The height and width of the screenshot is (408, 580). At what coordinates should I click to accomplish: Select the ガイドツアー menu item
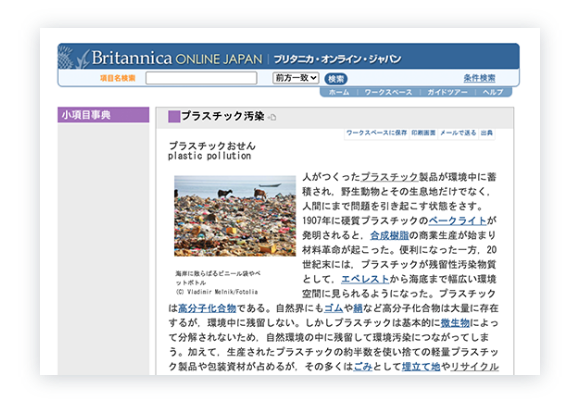coord(447,92)
